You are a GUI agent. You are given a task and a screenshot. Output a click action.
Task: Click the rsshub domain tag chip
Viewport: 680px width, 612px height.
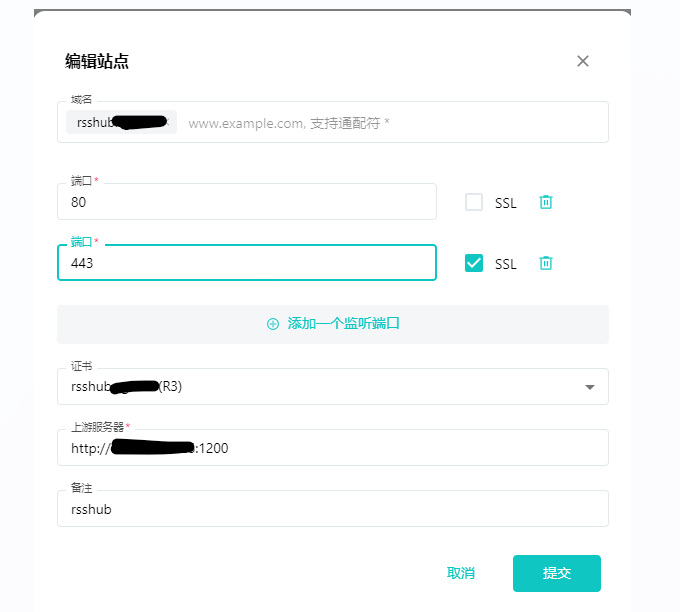coord(120,123)
